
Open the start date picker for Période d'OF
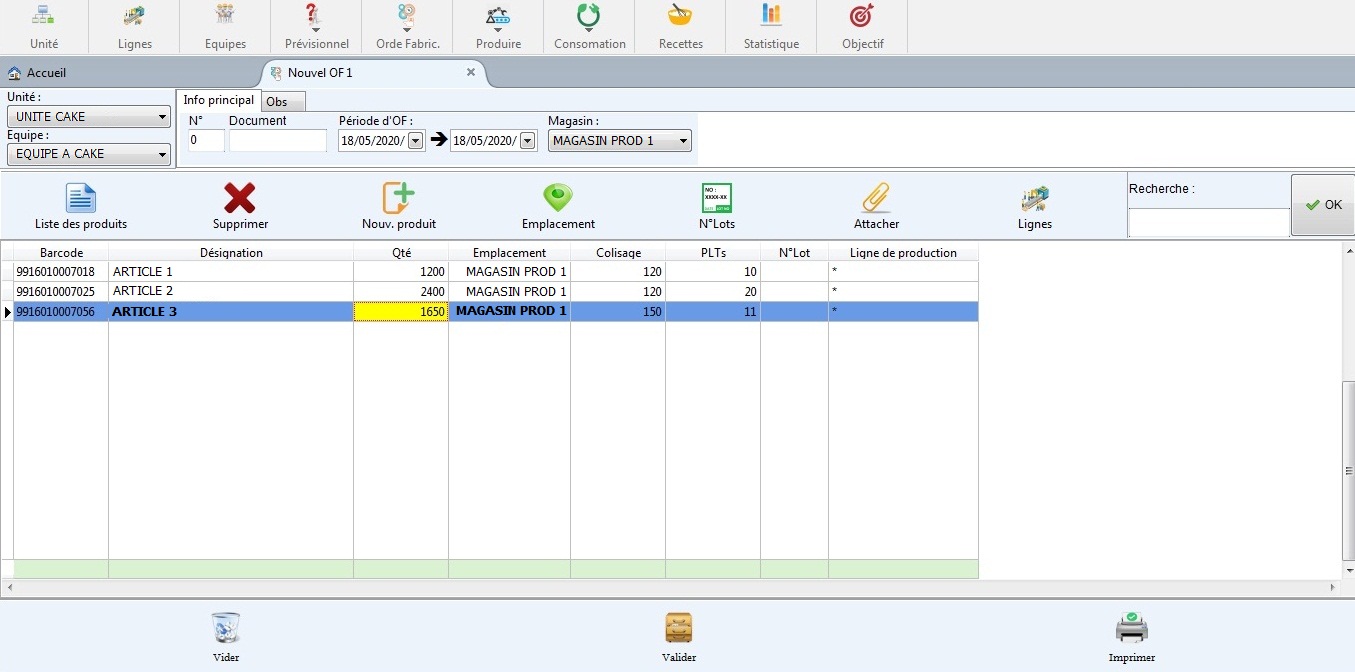point(416,141)
